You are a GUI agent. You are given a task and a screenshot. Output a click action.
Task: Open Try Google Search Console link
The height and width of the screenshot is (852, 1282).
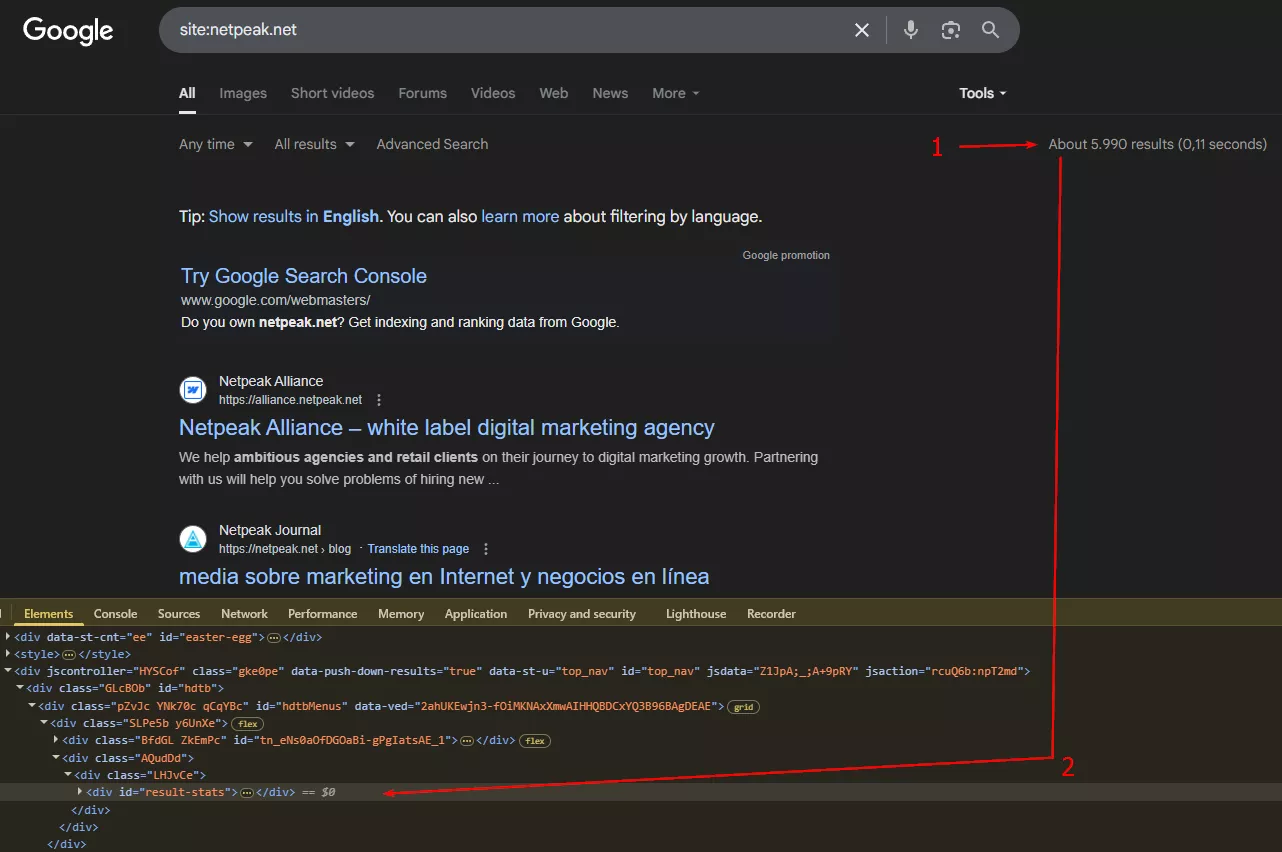(304, 276)
